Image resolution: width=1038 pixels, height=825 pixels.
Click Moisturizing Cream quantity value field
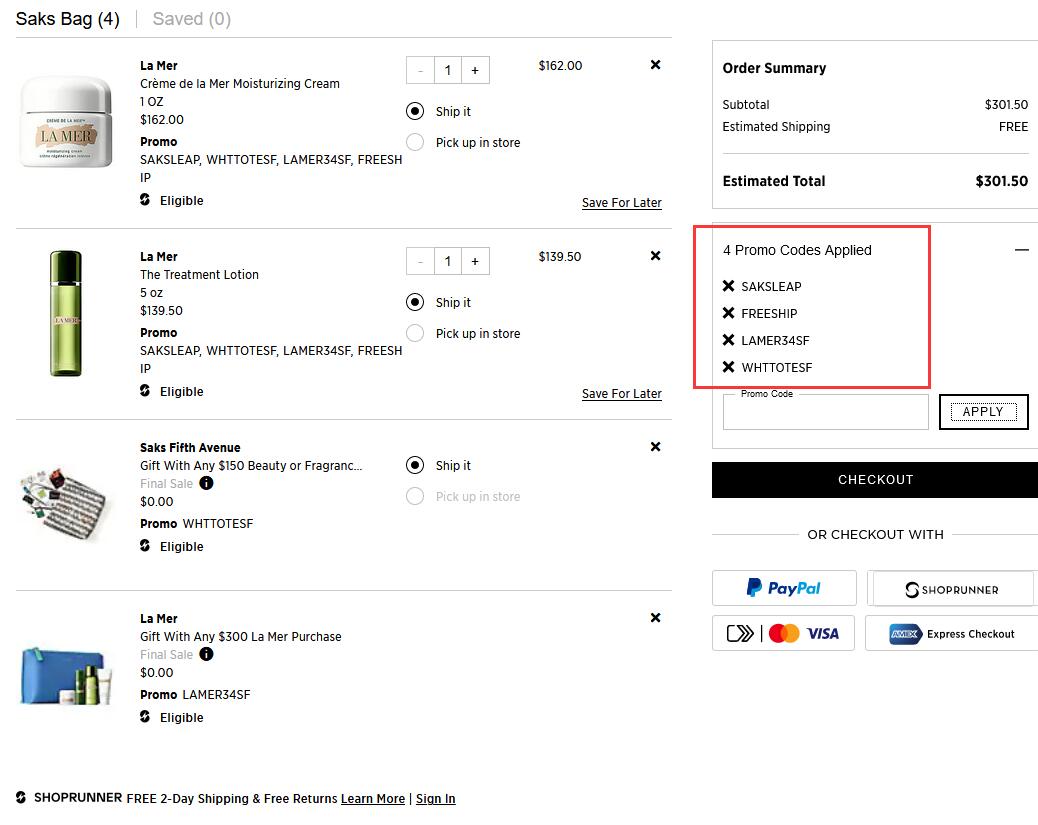point(448,70)
